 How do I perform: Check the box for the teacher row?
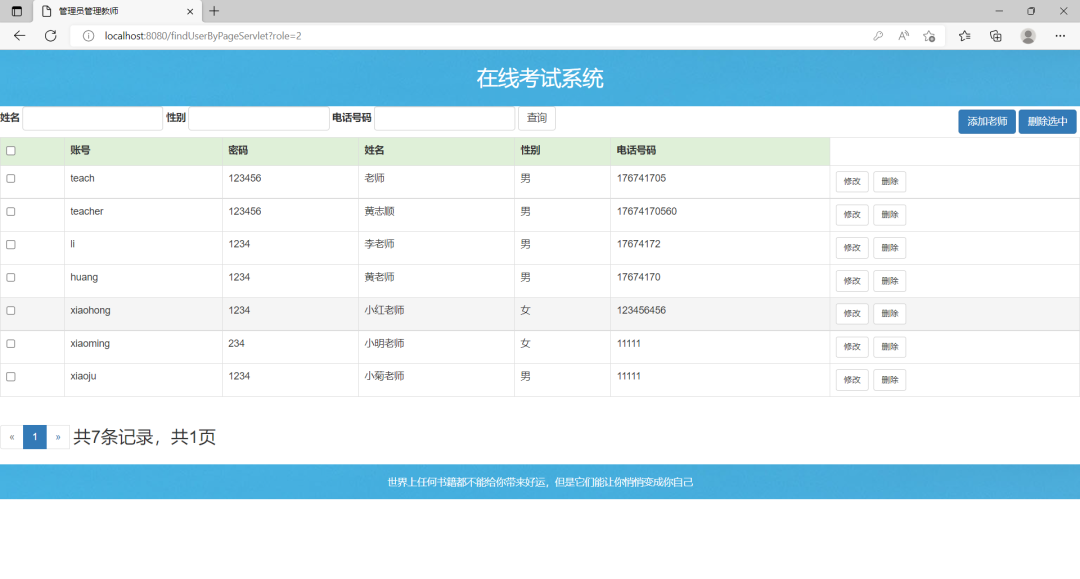point(11,211)
